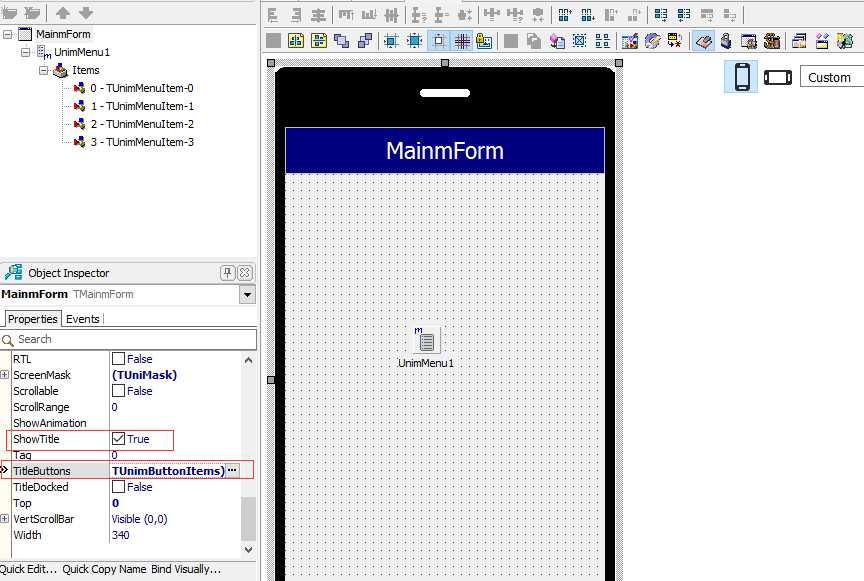Select 0 - TUnimMenuItem-0 in tree
Screen dimensions: 864x581
pos(142,88)
